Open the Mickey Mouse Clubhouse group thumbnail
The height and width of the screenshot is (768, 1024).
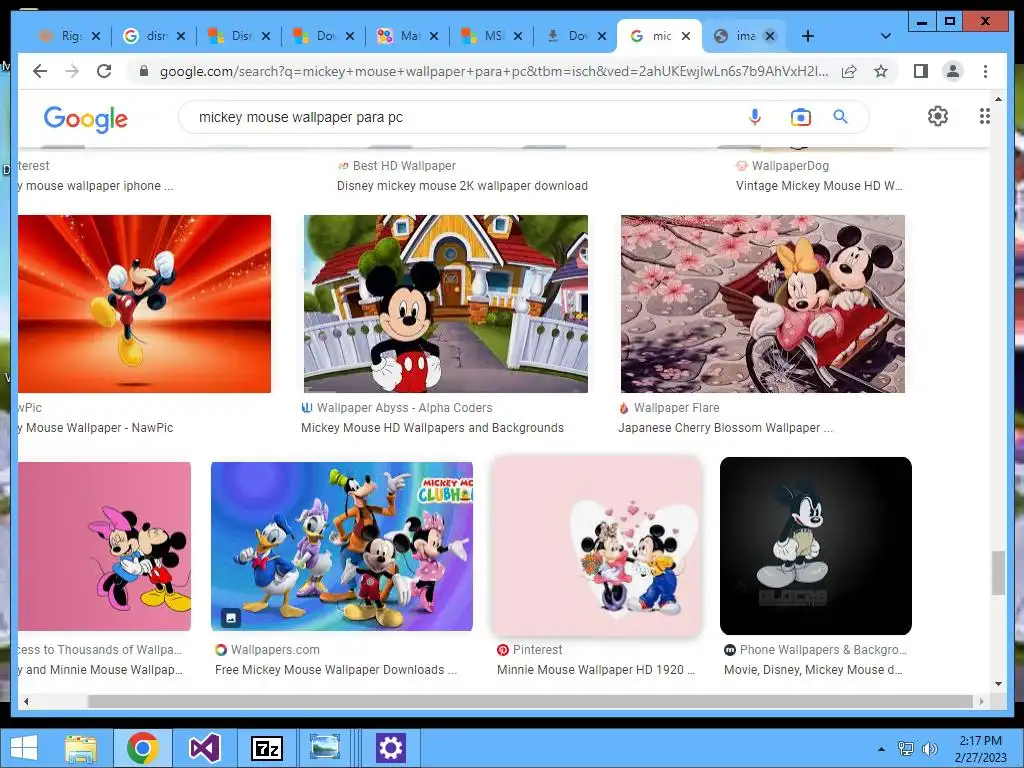click(x=342, y=547)
